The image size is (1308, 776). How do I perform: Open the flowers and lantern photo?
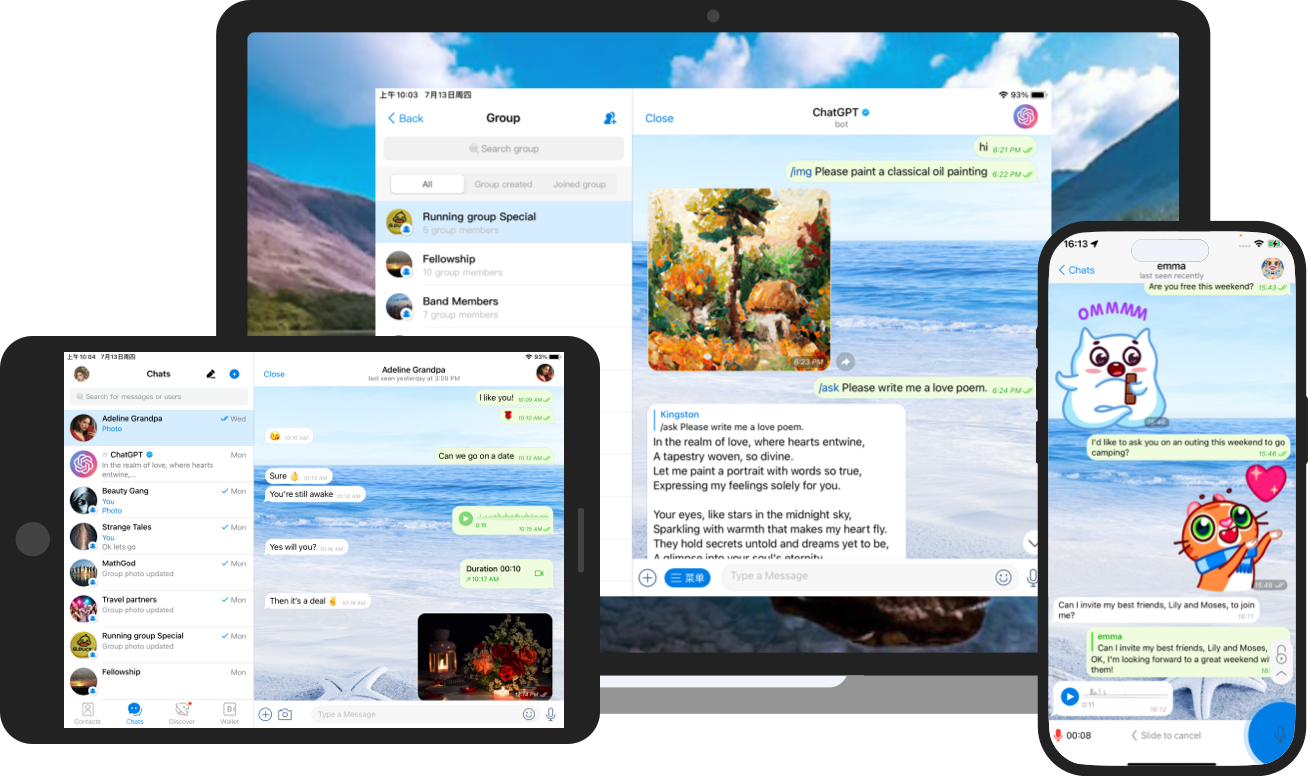tap(484, 656)
